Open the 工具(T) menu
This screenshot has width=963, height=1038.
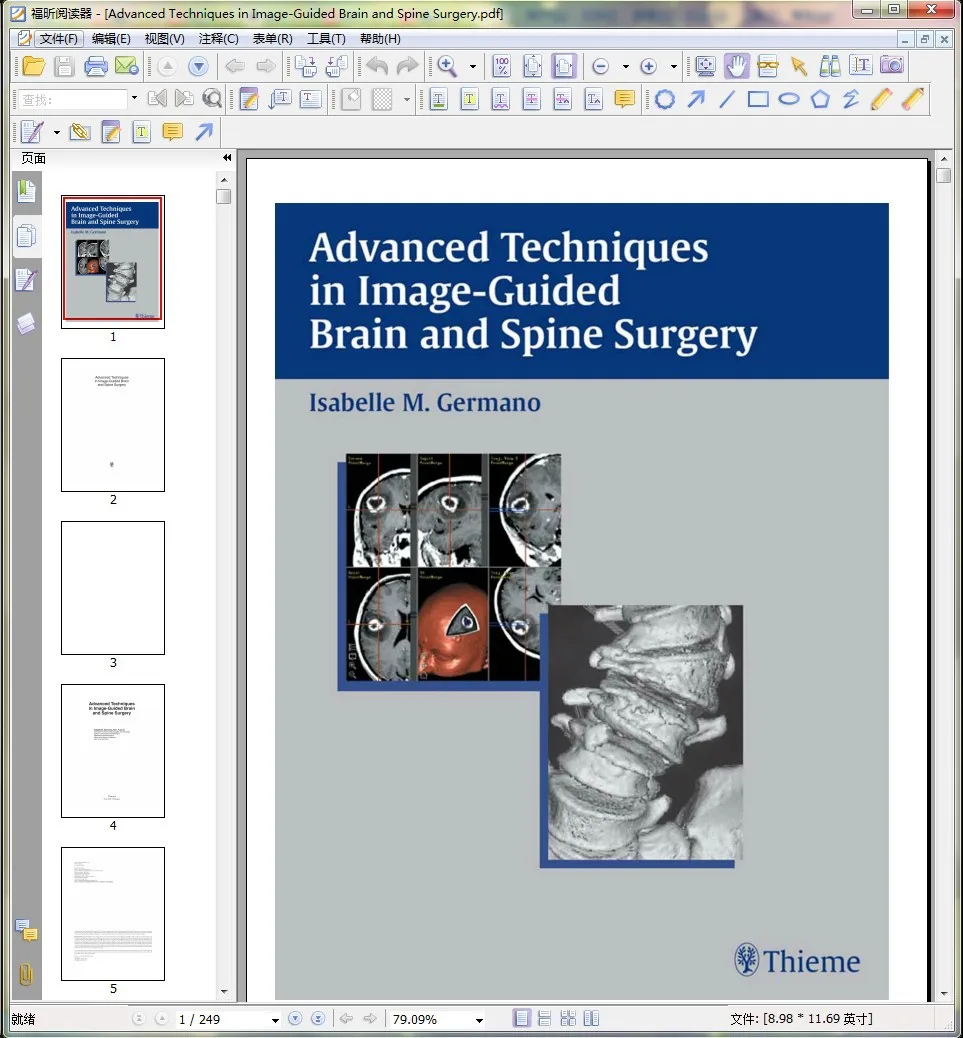coord(326,39)
